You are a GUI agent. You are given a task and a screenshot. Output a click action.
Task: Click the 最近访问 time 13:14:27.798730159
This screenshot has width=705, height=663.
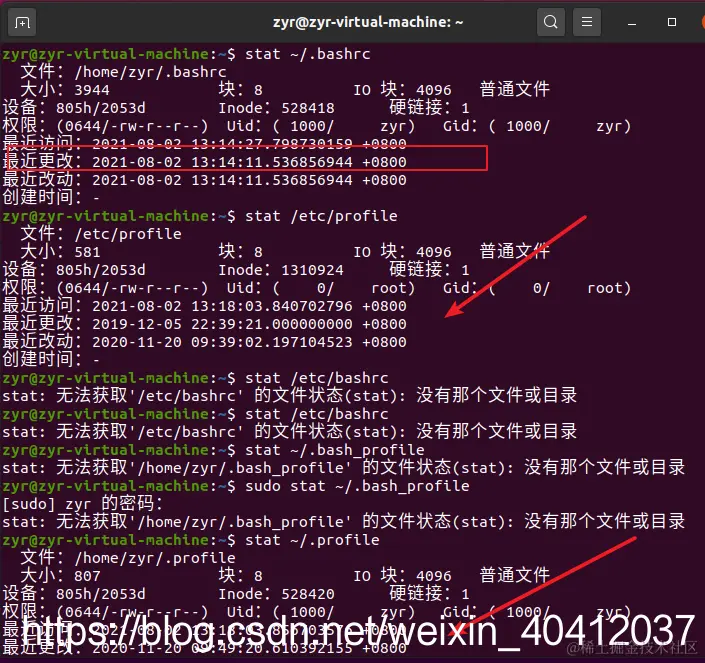click(272, 144)
